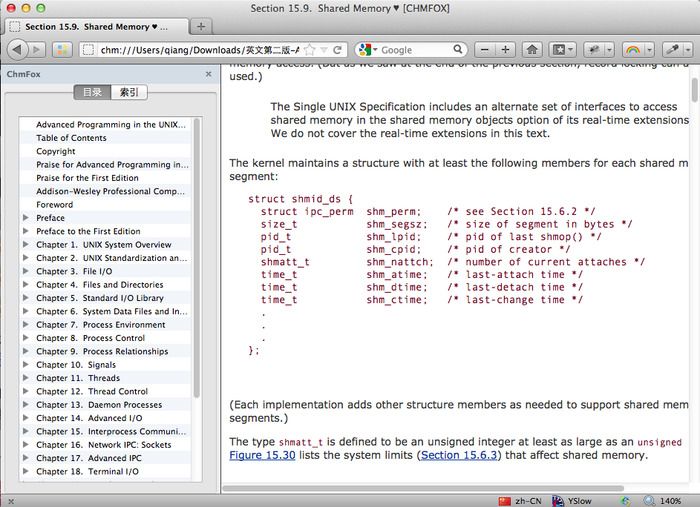Click the zoom in plus button
Screen dimensions: 700x507
click(505, 49)
